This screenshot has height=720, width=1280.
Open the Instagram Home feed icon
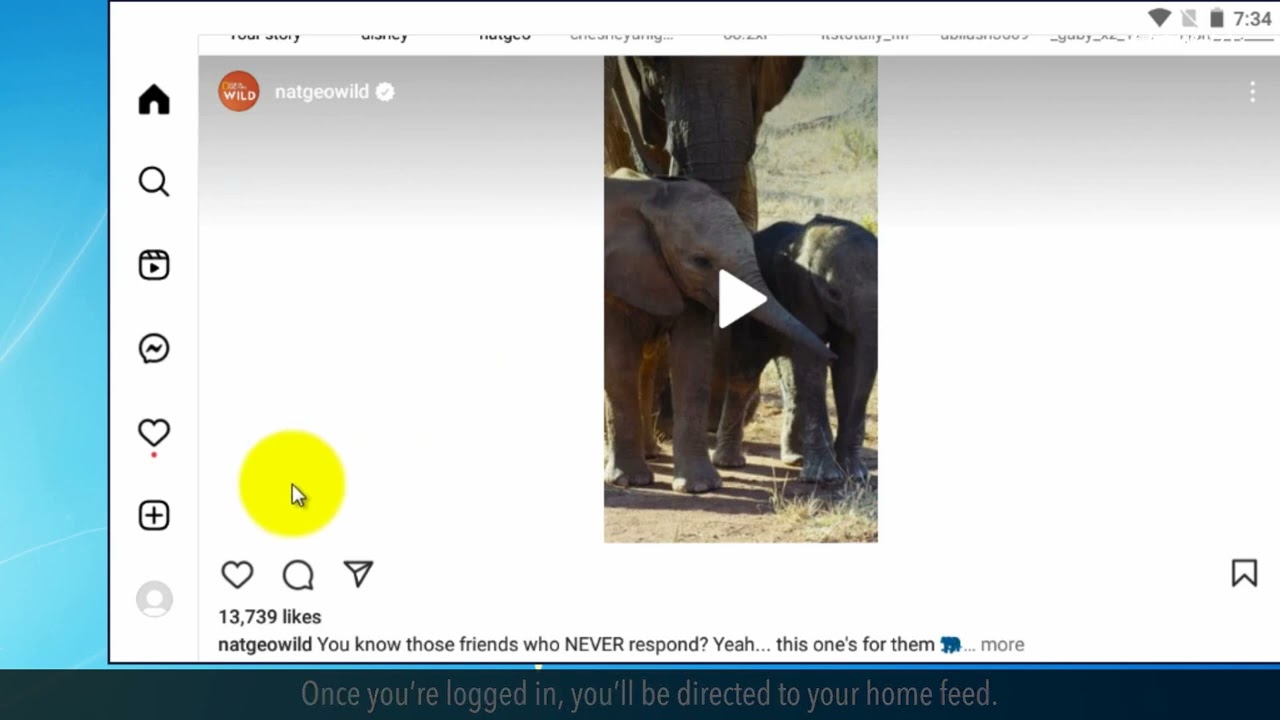click(154, 99)
